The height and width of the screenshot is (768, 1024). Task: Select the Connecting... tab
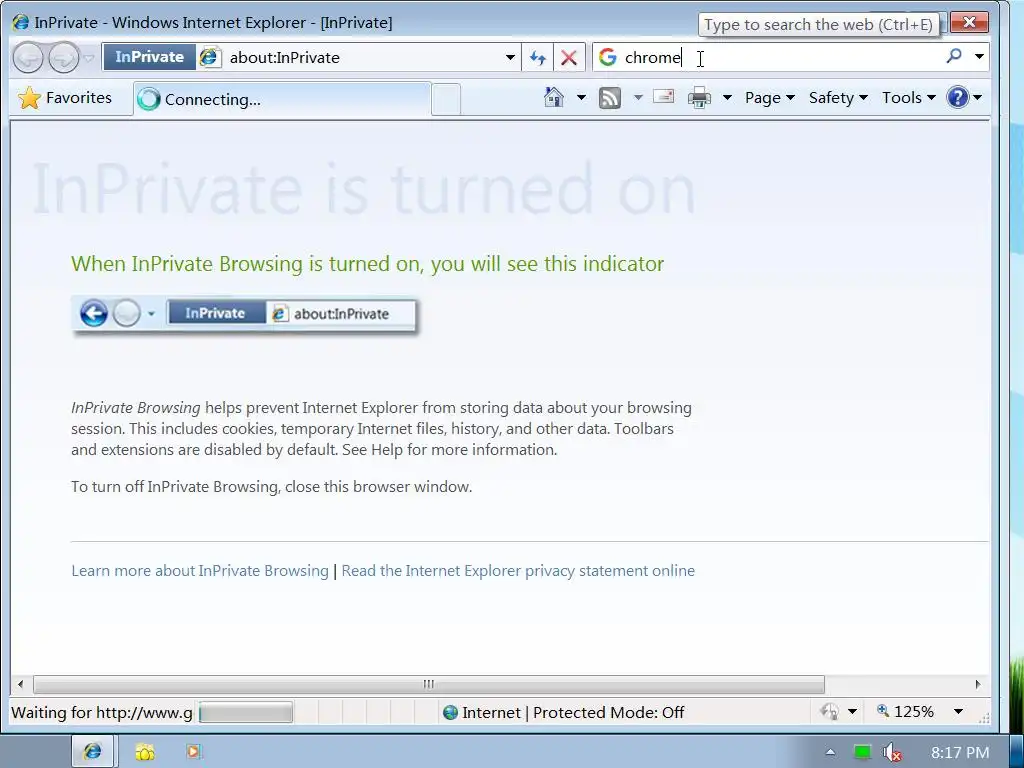click(282, 99)
